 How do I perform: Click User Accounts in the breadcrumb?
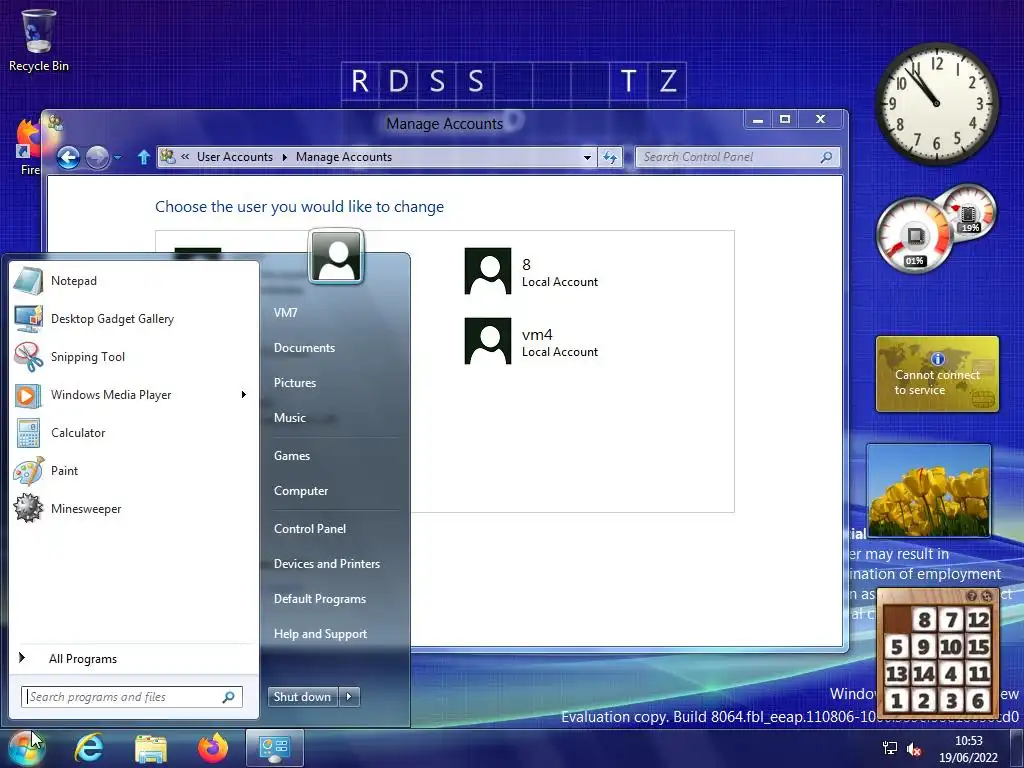click(x=234, y=157)
